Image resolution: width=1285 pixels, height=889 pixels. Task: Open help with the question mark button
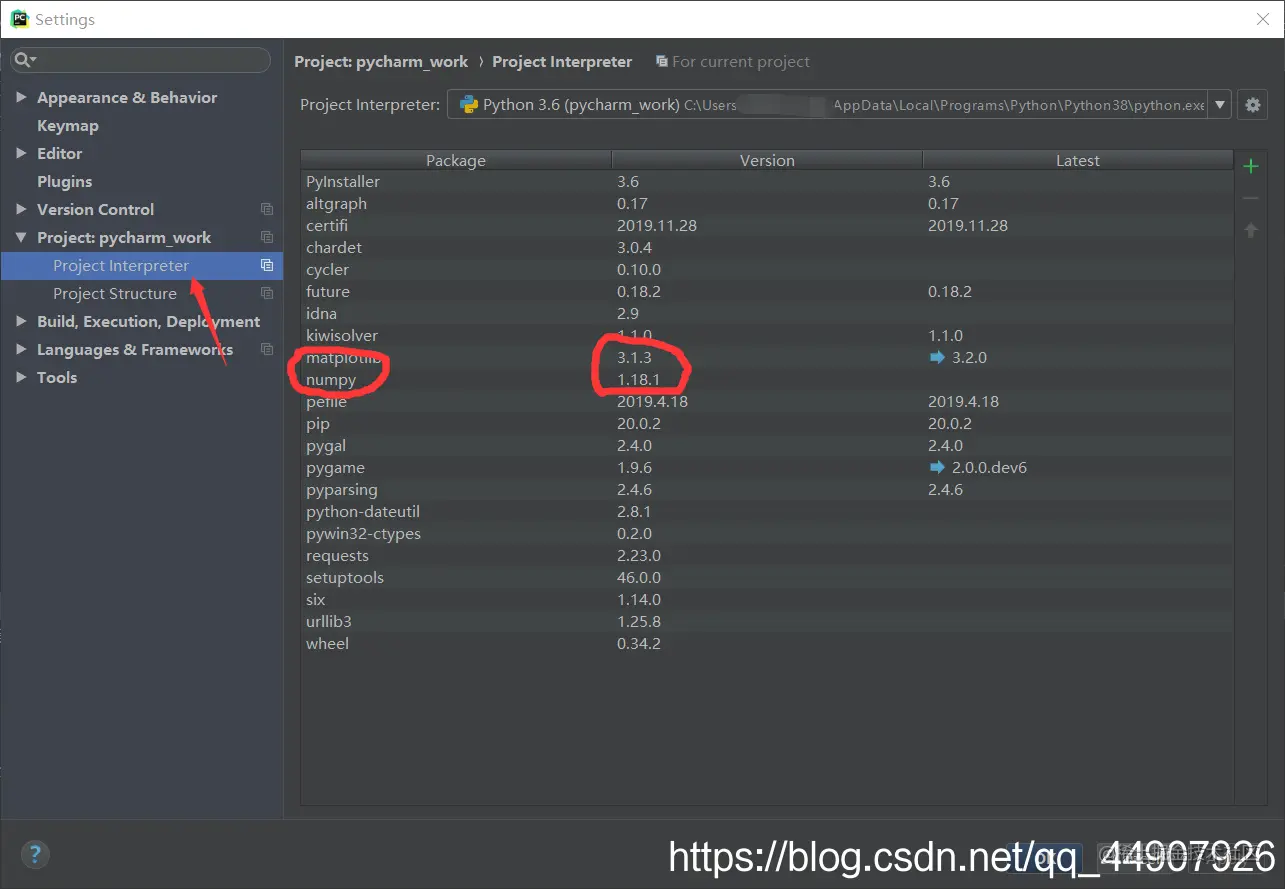(x=35, y=854)
